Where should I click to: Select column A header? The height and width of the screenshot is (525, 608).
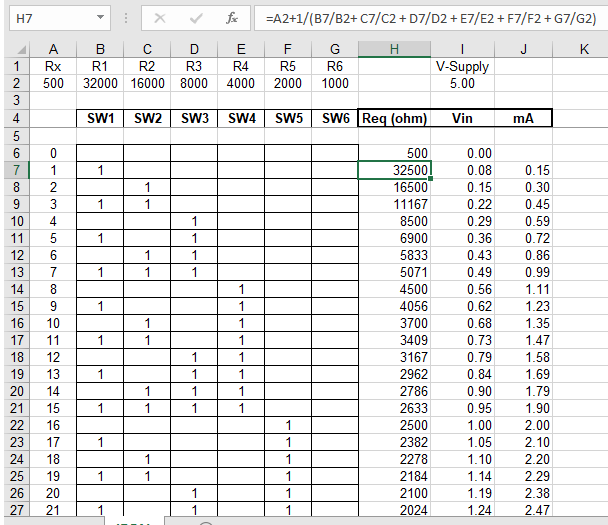[x=53, y=49]
